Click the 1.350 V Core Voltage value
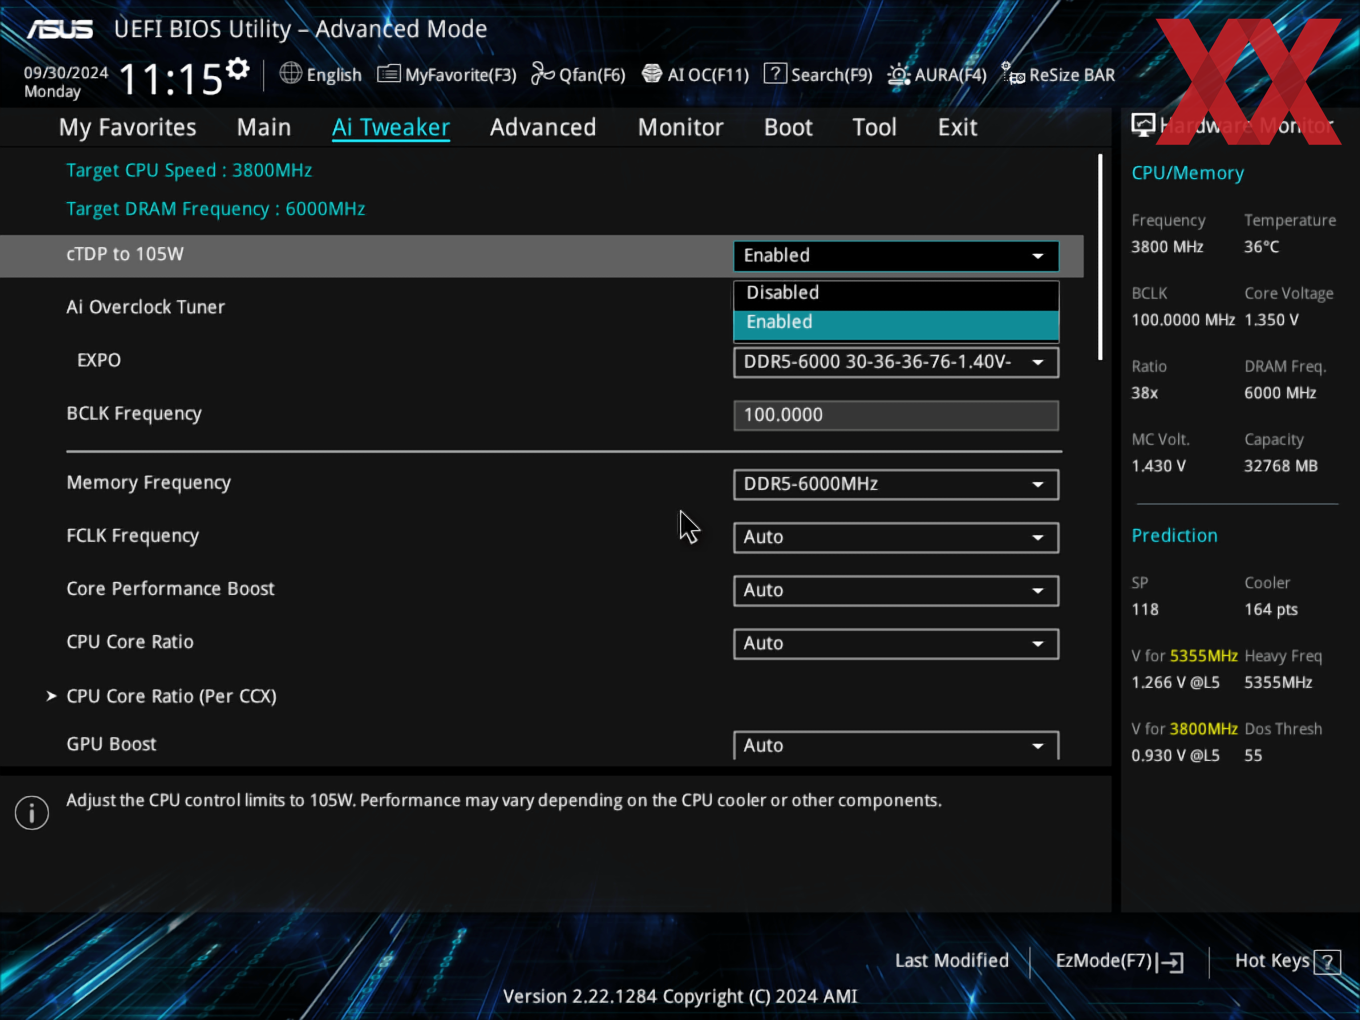Screen dimensions: 1360x1020 pos(1272,320)
